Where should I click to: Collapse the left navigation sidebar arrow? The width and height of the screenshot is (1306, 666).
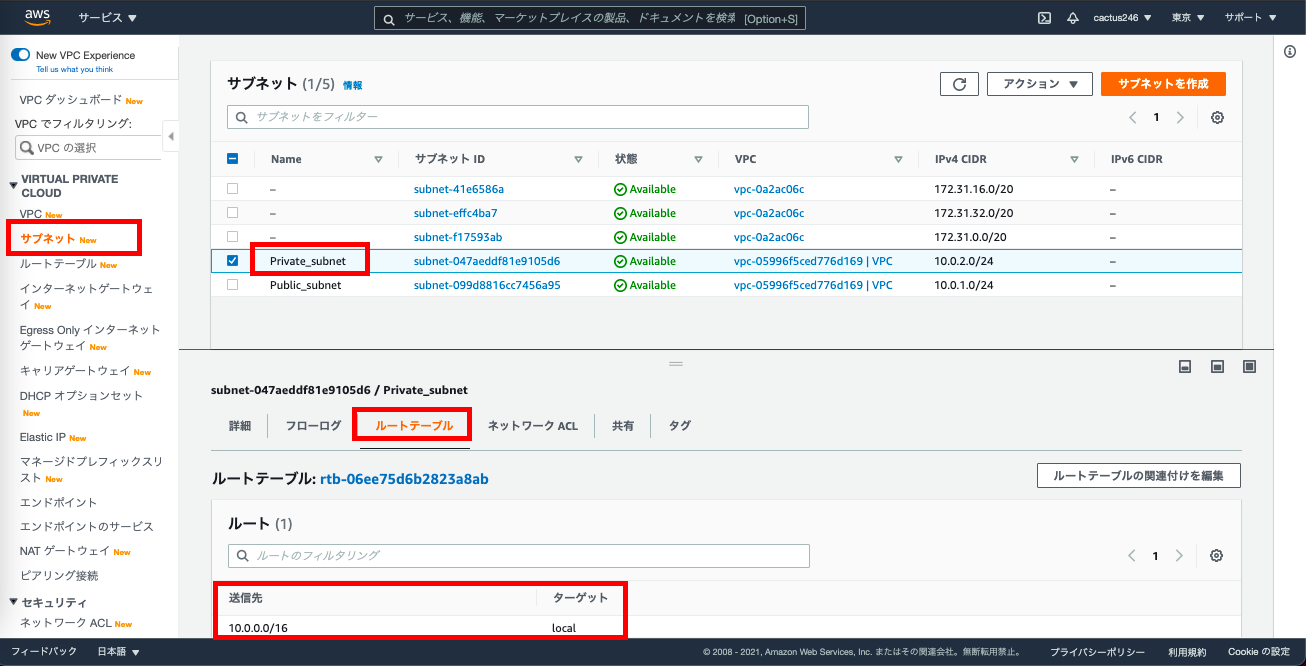[x=170, y=136]
